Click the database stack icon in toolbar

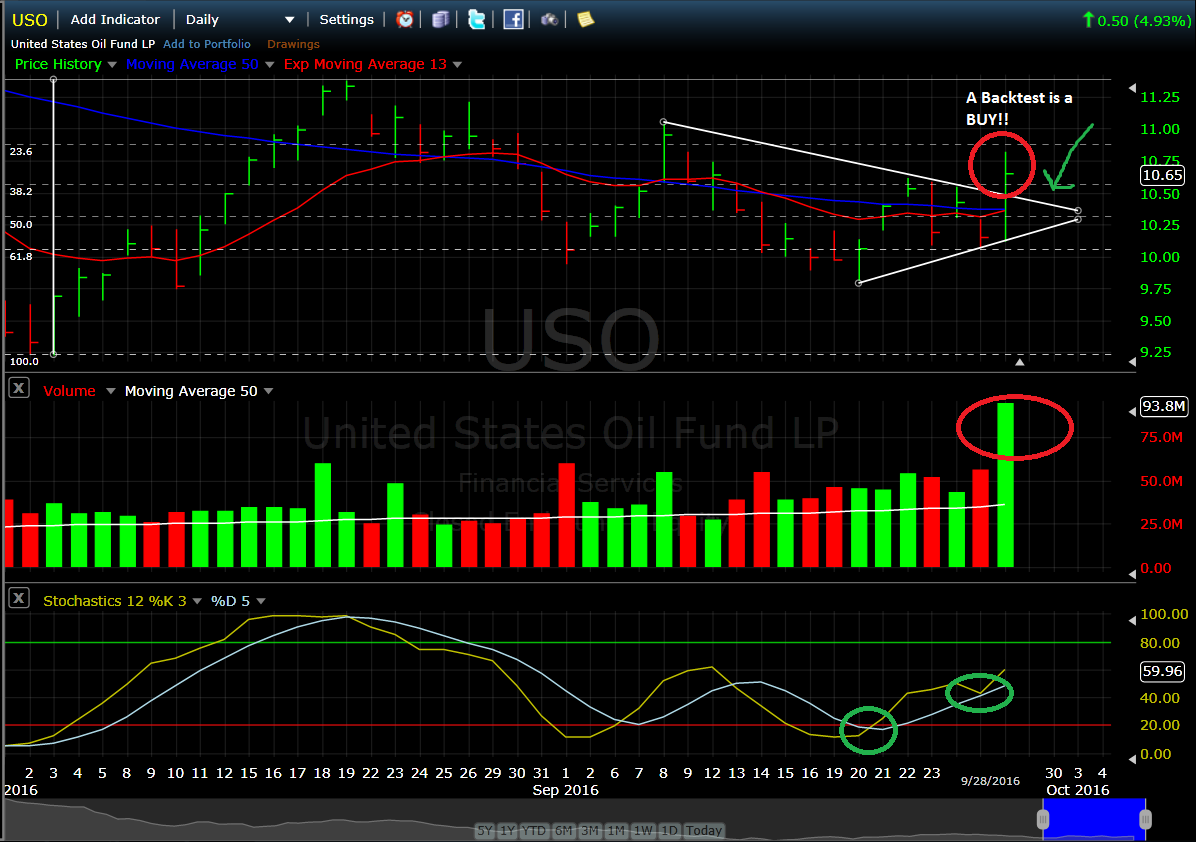[441, 19]
